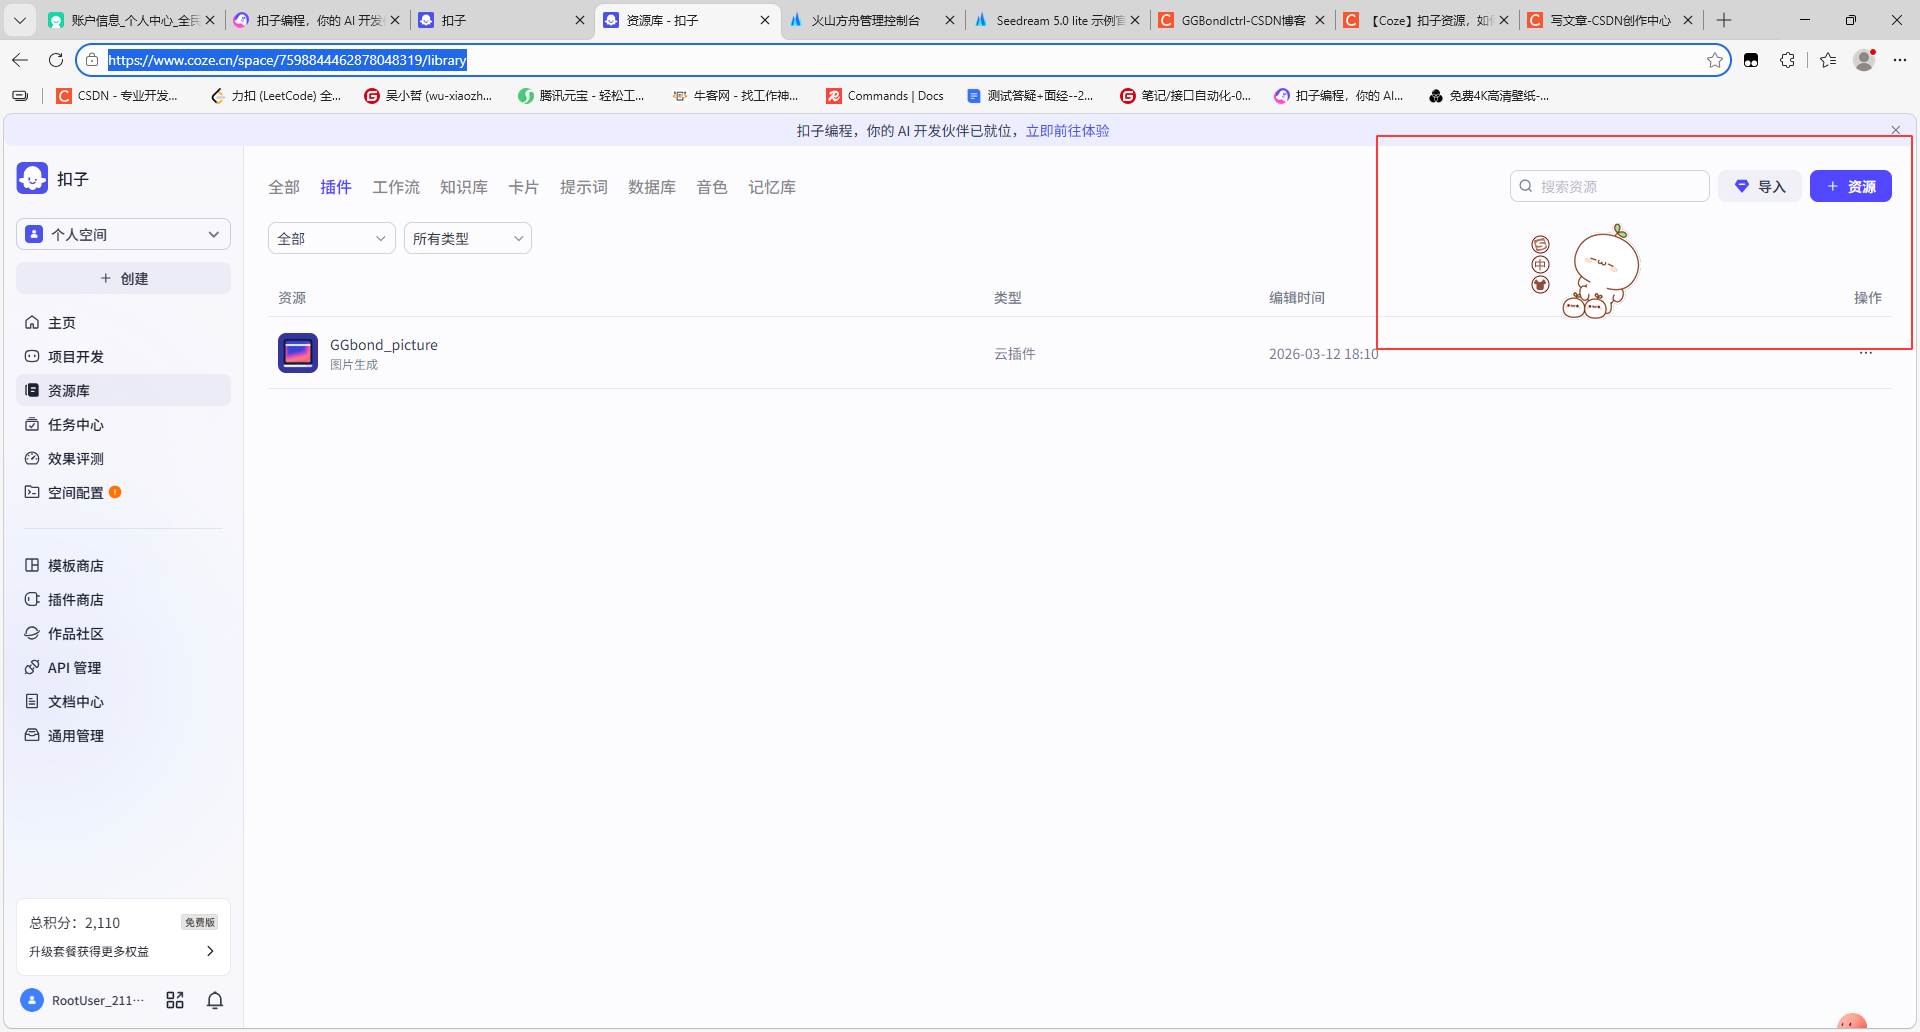Click the 创建 create button

click(123, 278)
